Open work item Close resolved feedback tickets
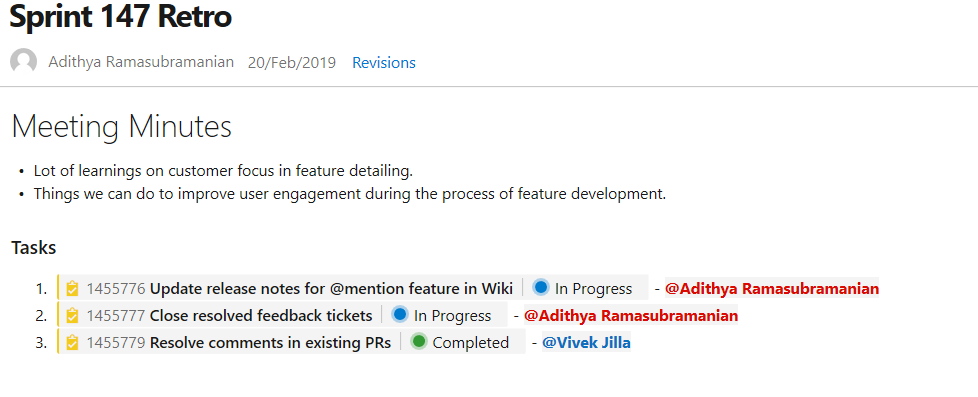This screenshot has height=397, width=978. 261,316
